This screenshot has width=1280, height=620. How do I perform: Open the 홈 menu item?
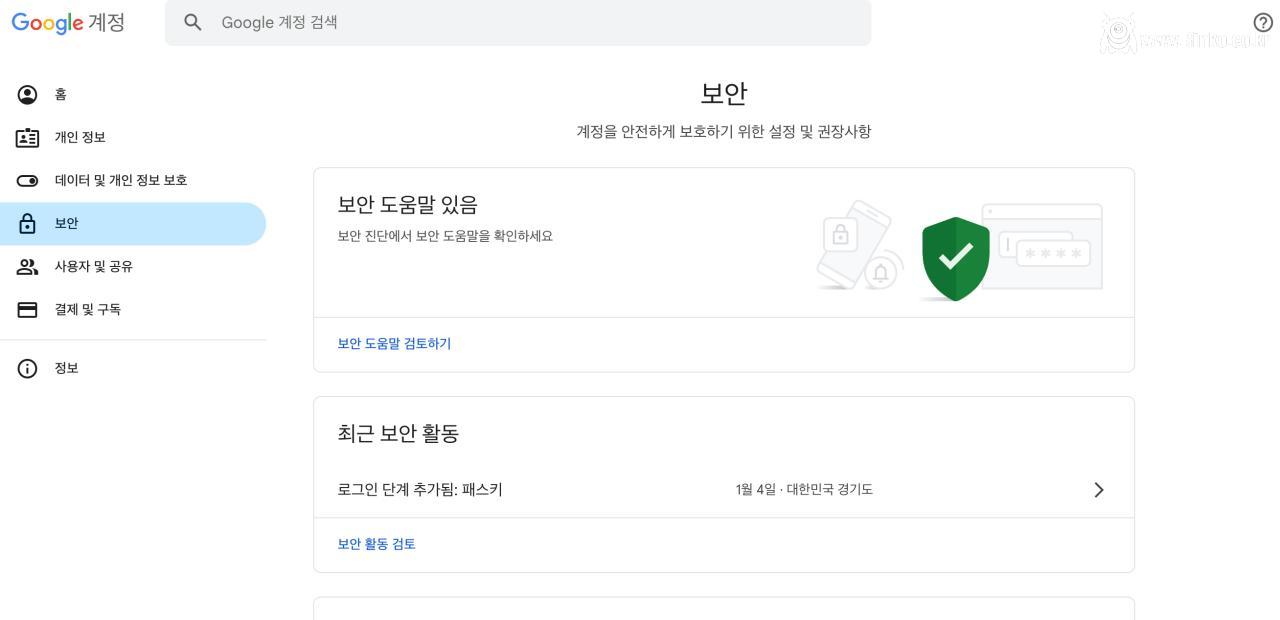61,95
